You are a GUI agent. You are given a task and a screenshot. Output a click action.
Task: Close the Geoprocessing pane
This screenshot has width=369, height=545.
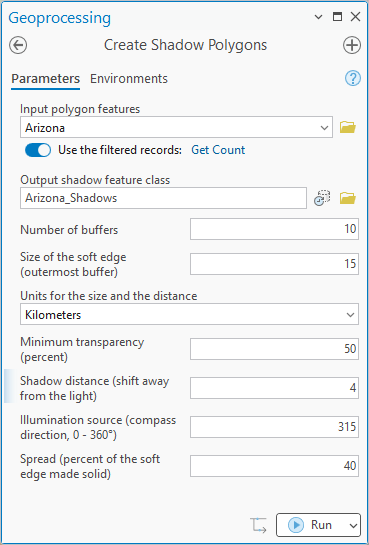pyautogui.click(x=355, y=17)
